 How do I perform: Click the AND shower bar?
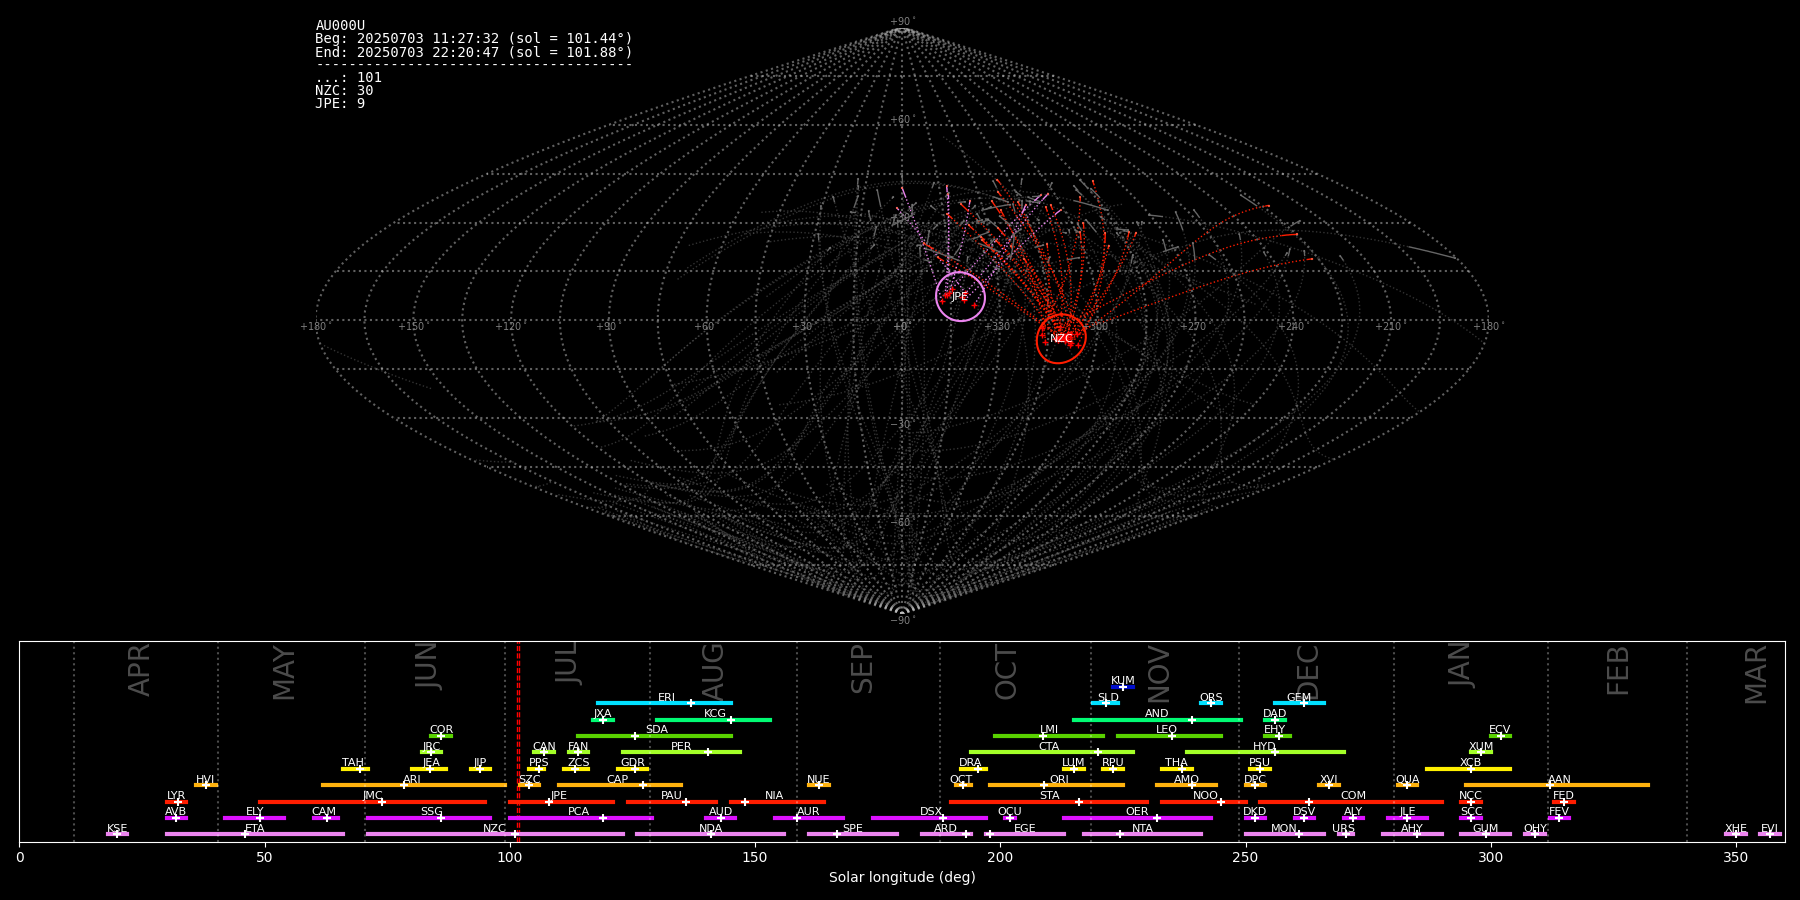(x=1157, y=720)
